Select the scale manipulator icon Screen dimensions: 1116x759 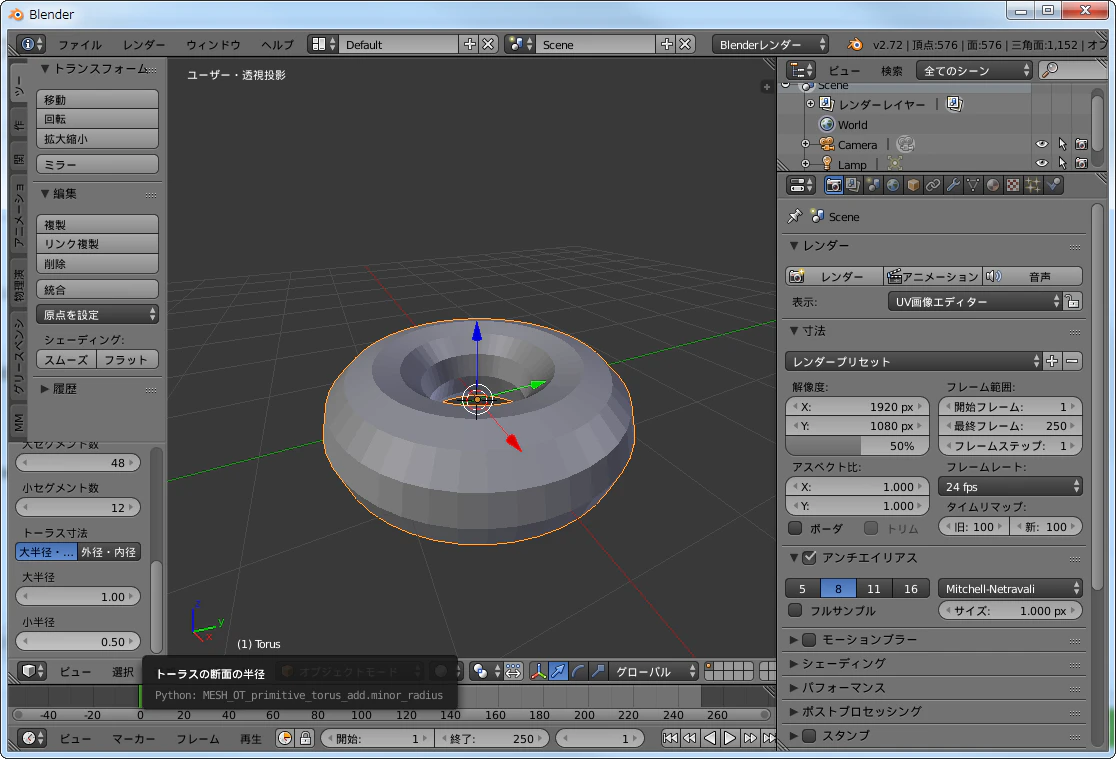coord(599,671)
